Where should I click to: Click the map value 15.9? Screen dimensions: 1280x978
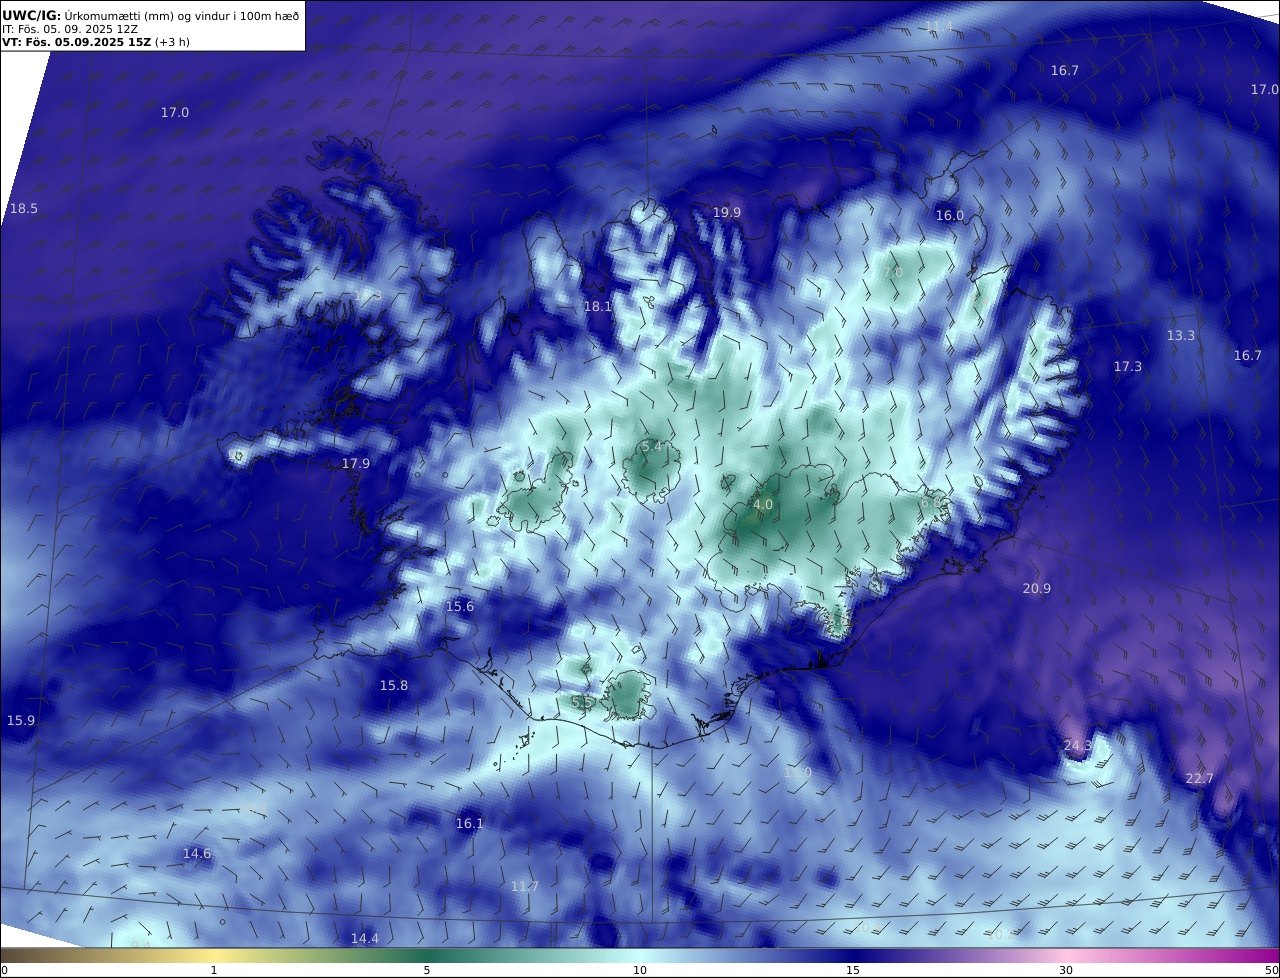click(20, 720)
